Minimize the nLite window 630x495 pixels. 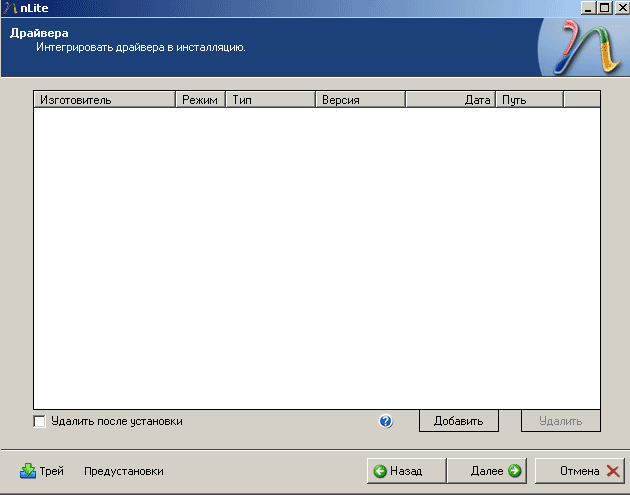[x=588, y=8]
